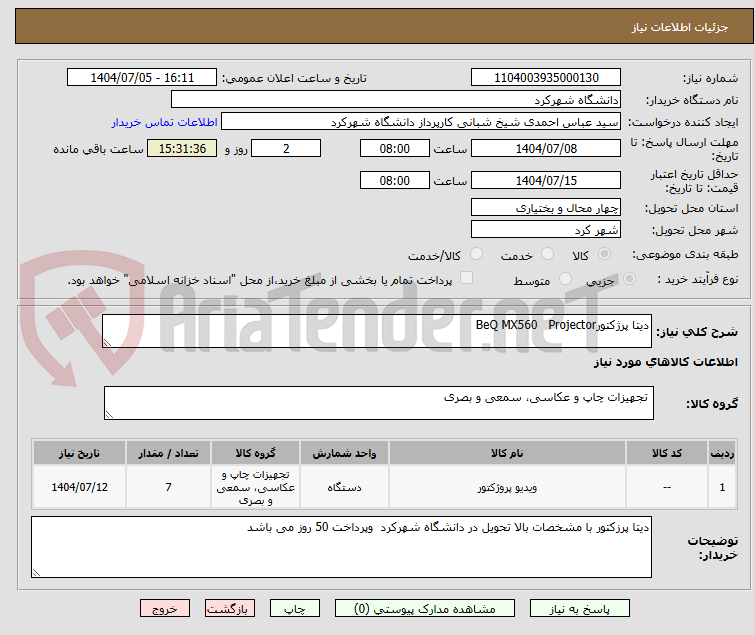The width and height of the screenshot is (755, 635).
Task: Select the خدمت radio button
Action: coord(547,254)
